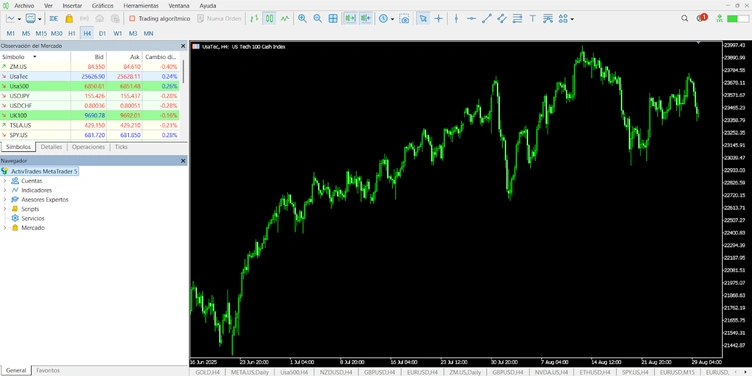Click the chart type line icon
The image size is (752, 376).
10,19
